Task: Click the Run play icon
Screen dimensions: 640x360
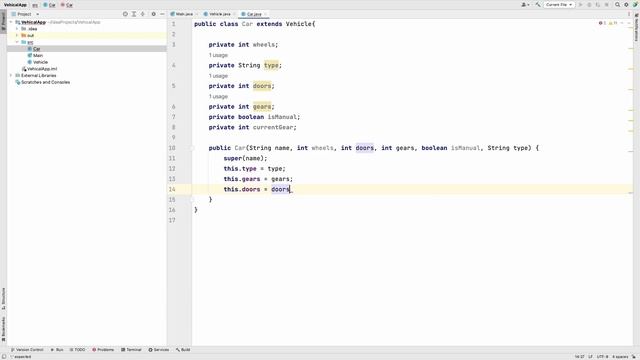Action: coord(580,4)
